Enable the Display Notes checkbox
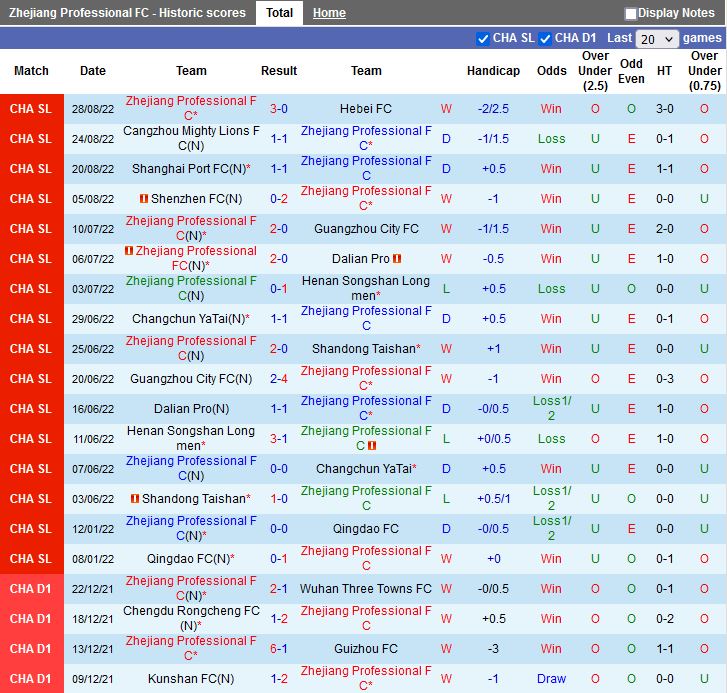Screen dimensions: 727x693 point(631,14)
